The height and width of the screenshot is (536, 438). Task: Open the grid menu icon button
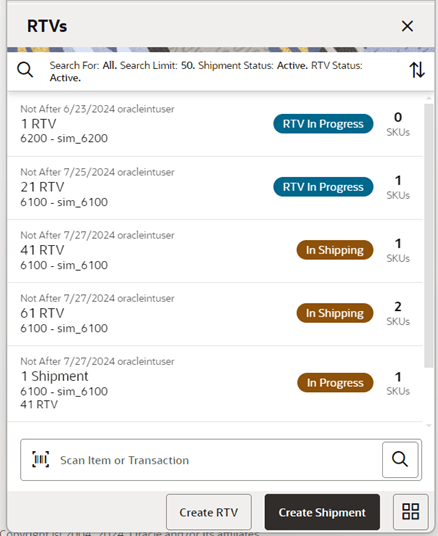(x=410, y=511)
